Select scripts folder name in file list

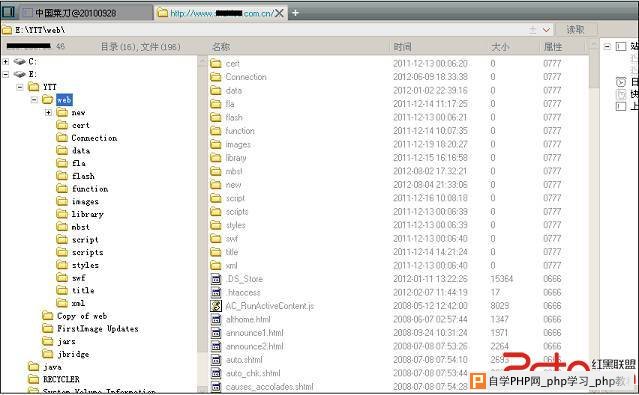pyautogui.click(x=237, y=212)
